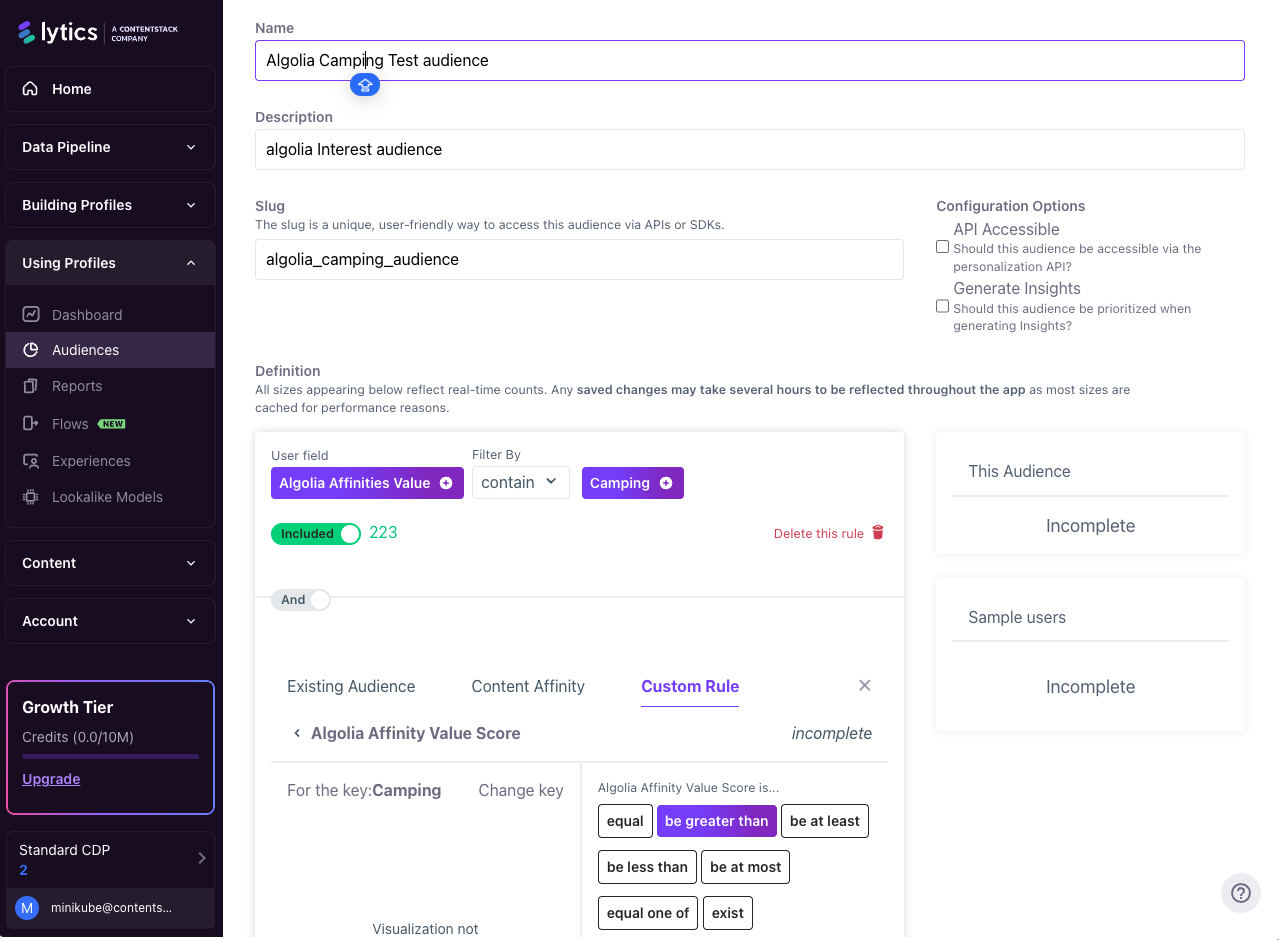The width and height of the screenshot is (1279, 940).
Task: Click the Dashboard chart icon
Action: point(31,314)
